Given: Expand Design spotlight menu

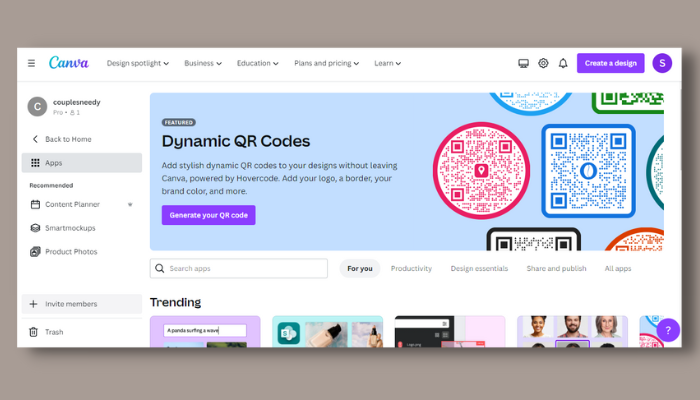Looking at the screenshot, I should point(138,63).
